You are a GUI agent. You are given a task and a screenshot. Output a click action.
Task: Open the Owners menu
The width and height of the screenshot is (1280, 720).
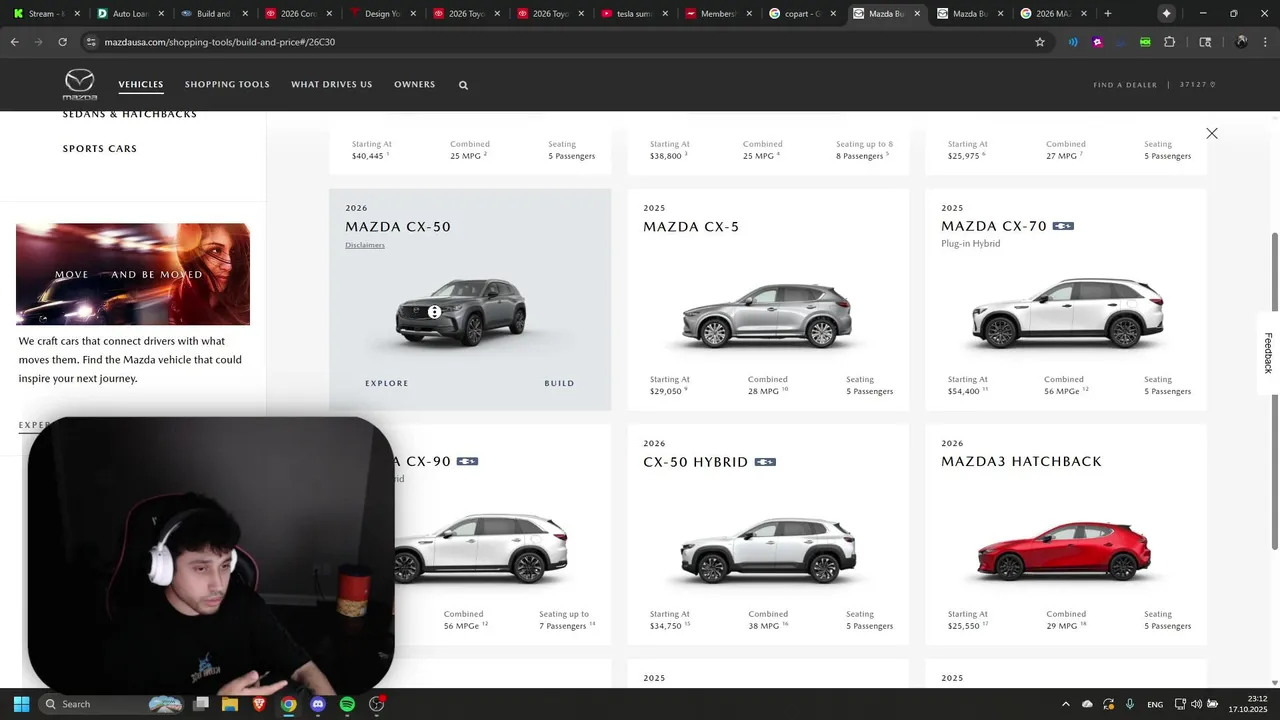coord(414,85)
